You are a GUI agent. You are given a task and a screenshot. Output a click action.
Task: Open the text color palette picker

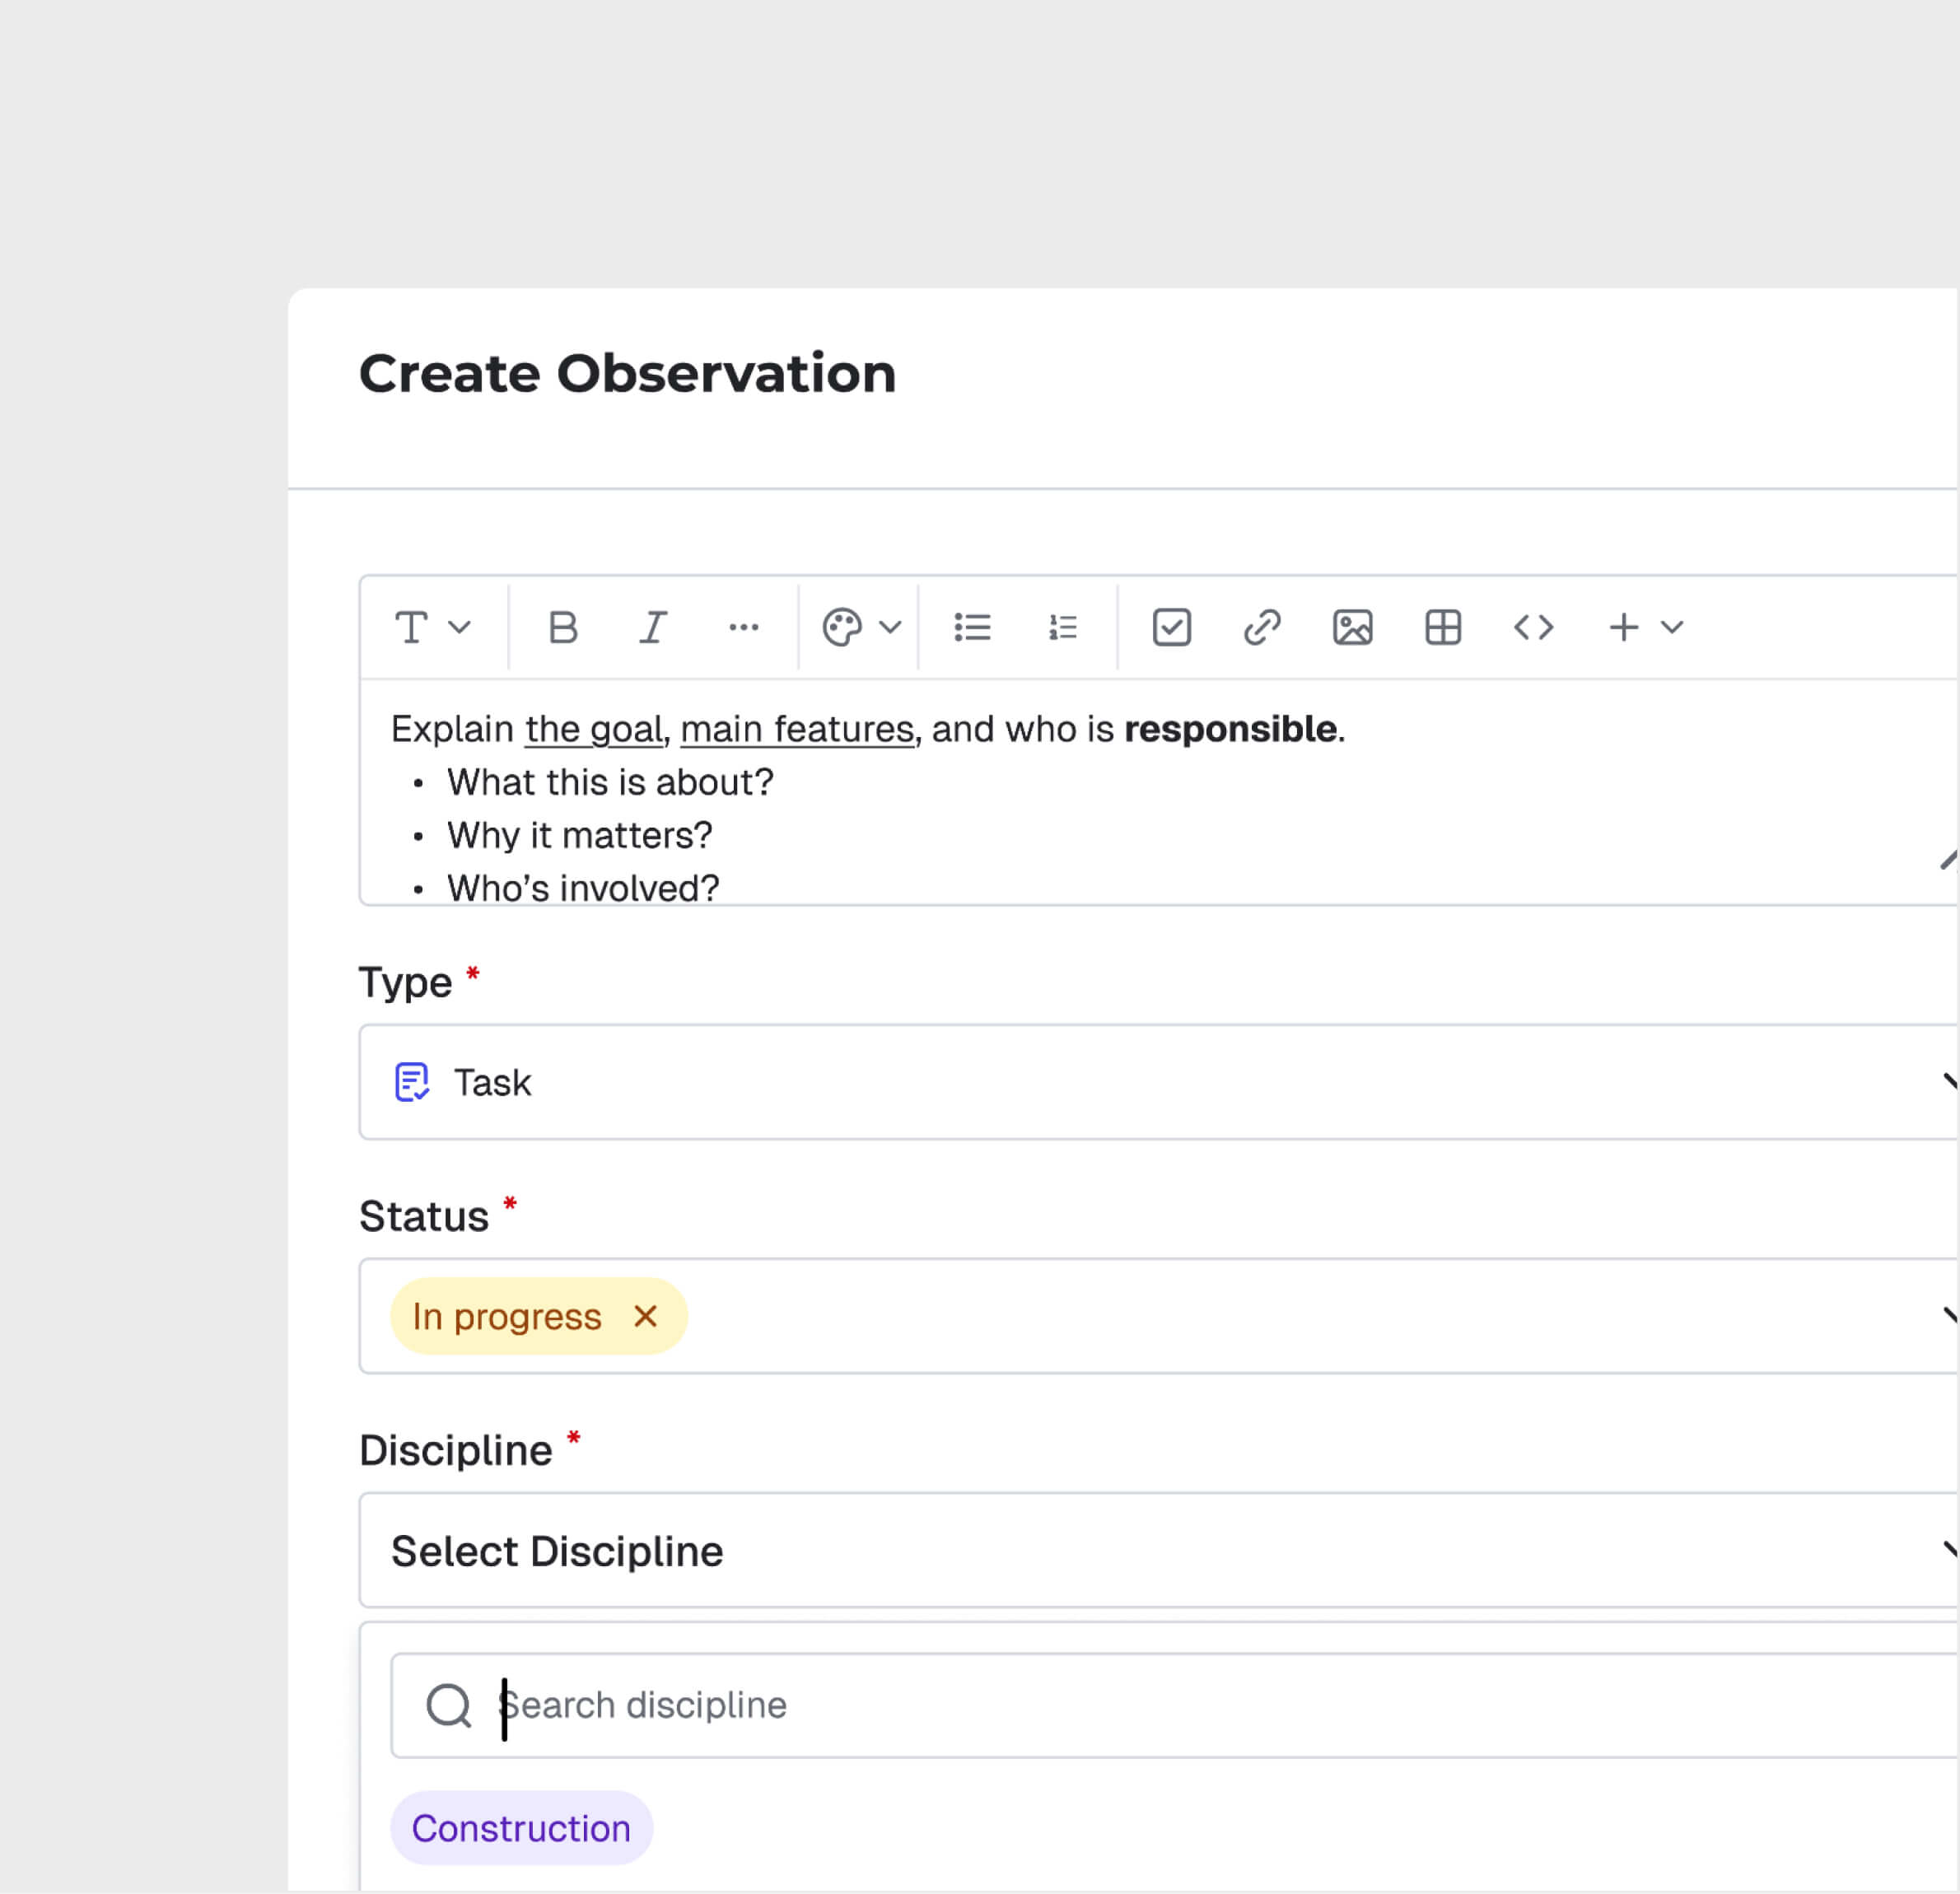tap(858, 627)
